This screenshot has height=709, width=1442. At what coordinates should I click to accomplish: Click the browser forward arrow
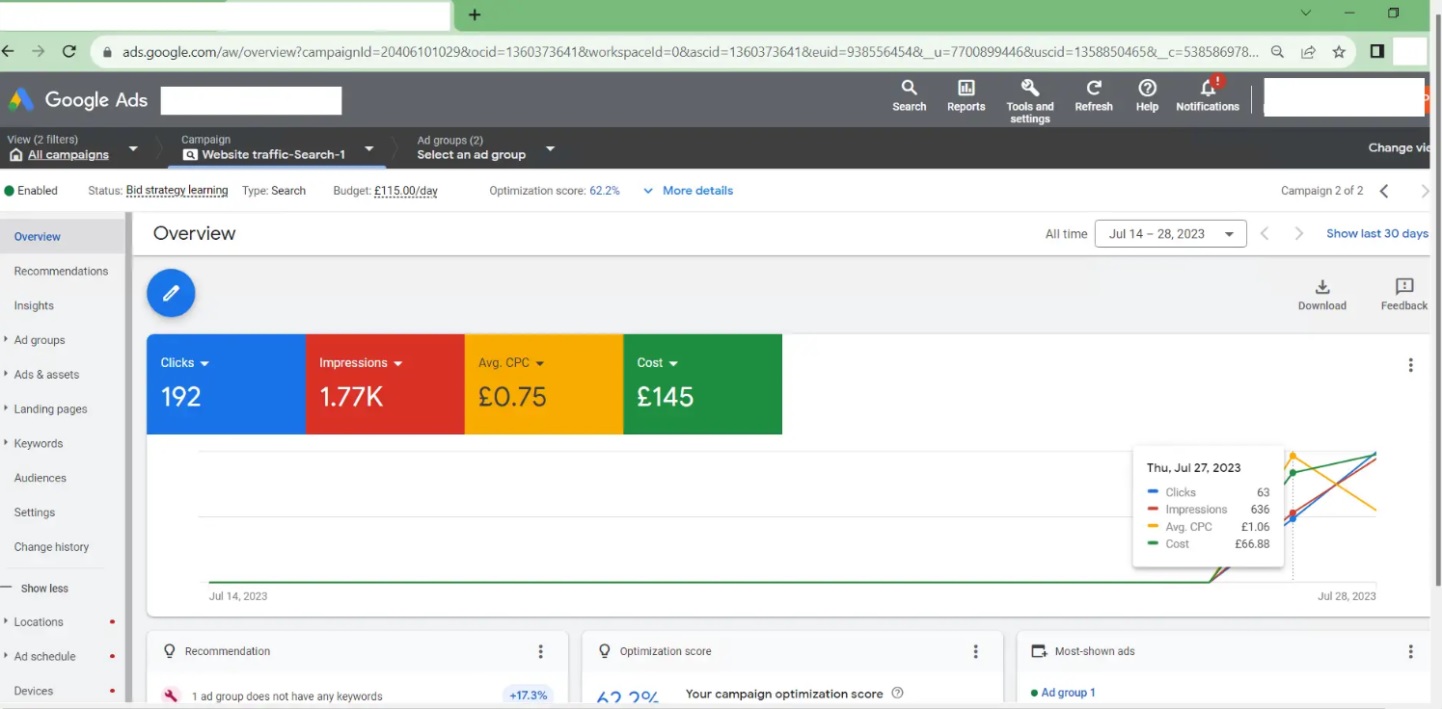pyautogui.click(x=38, y=52)
